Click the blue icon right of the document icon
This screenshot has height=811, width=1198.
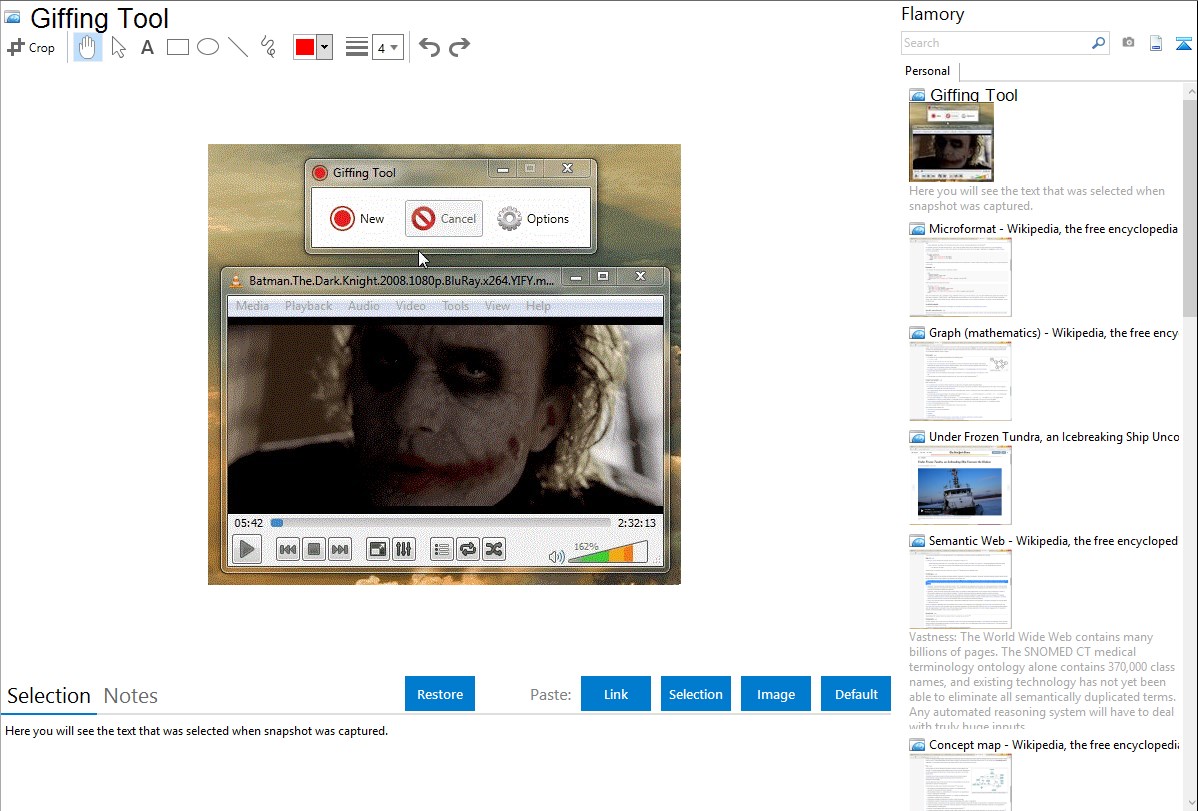click(x=1183, y=43)
